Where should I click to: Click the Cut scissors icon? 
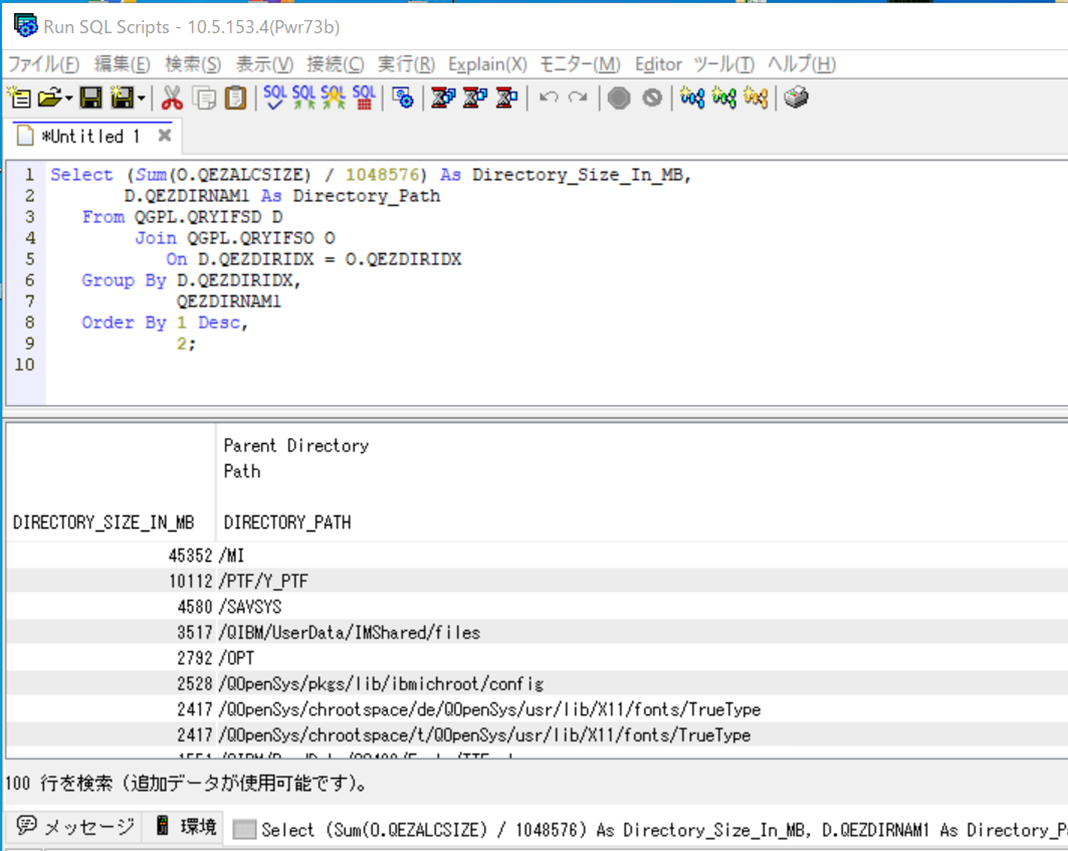172,98
